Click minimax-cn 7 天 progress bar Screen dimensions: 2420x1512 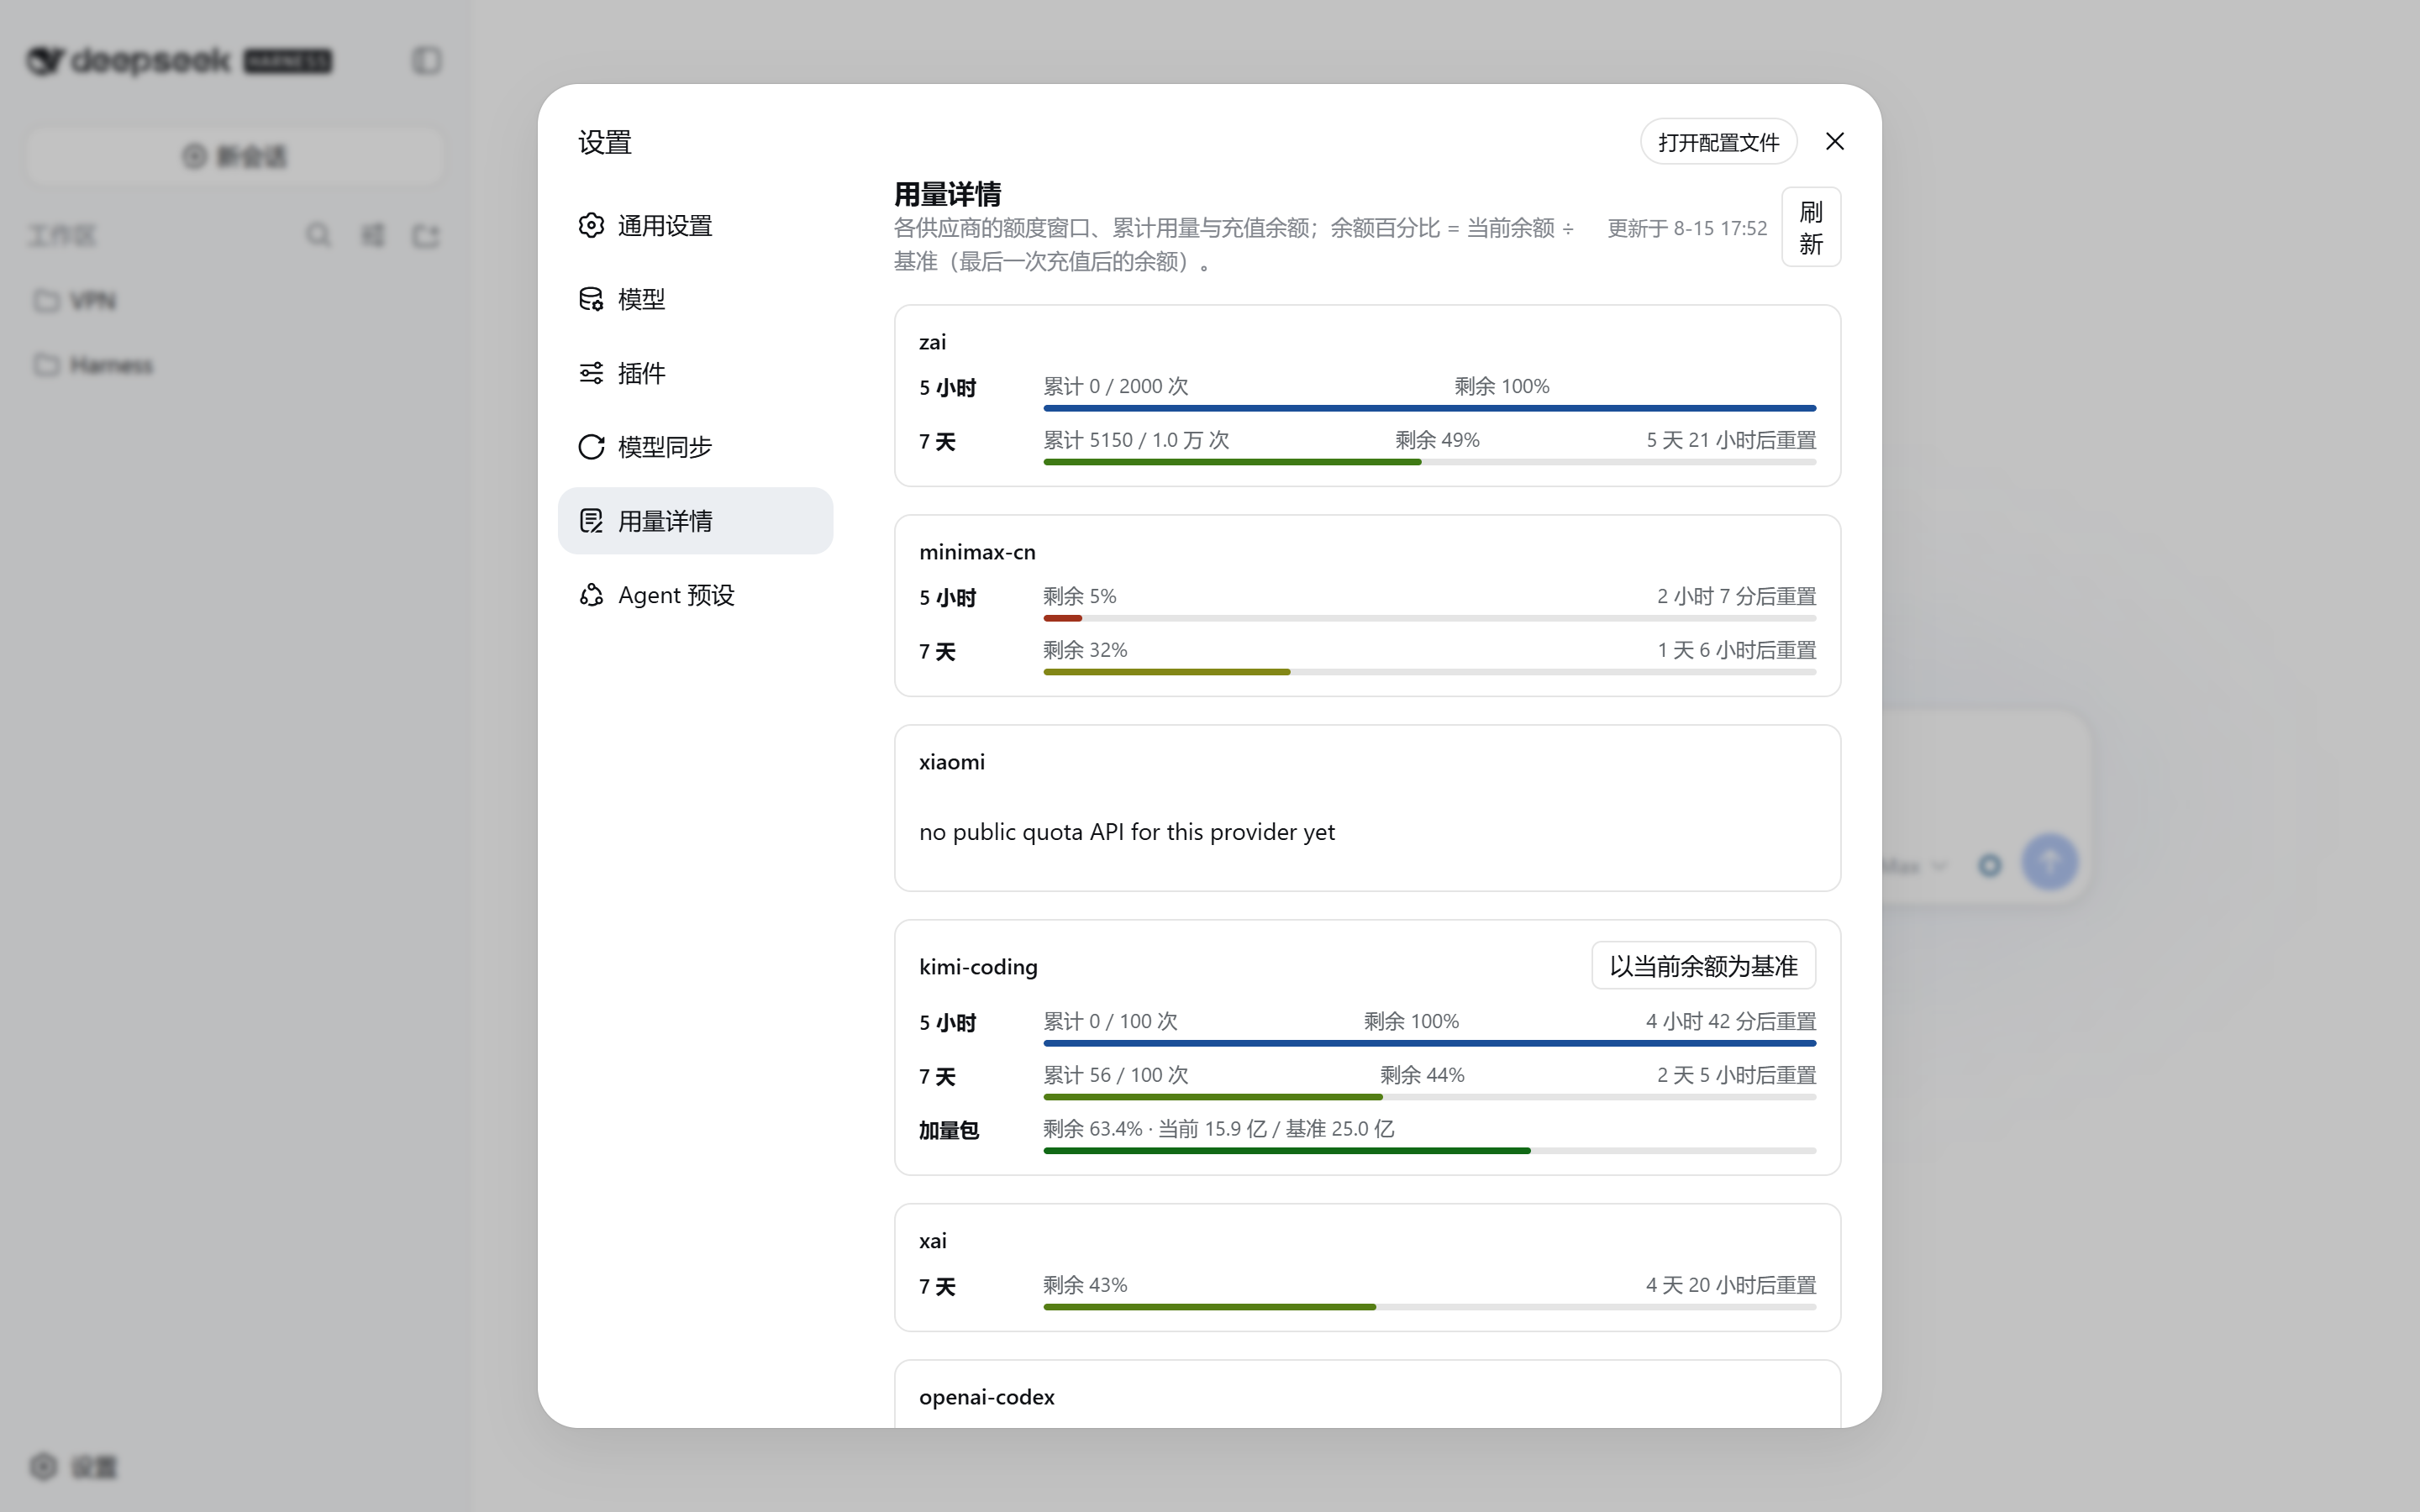coord(1429,672)
